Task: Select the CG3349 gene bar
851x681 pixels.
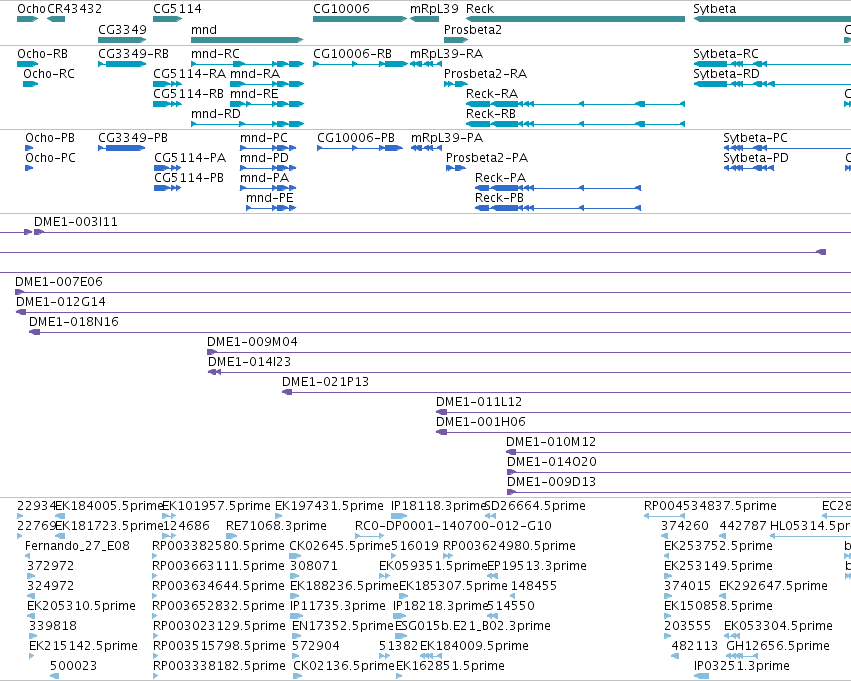Action: point(122,40)
